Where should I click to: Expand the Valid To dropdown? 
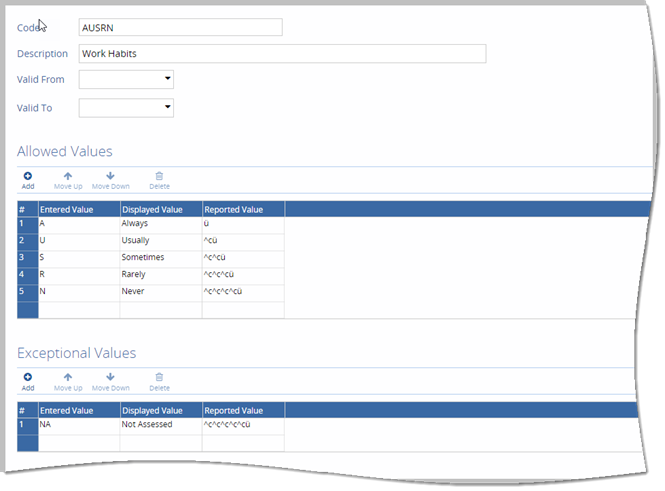click(167, 107)
